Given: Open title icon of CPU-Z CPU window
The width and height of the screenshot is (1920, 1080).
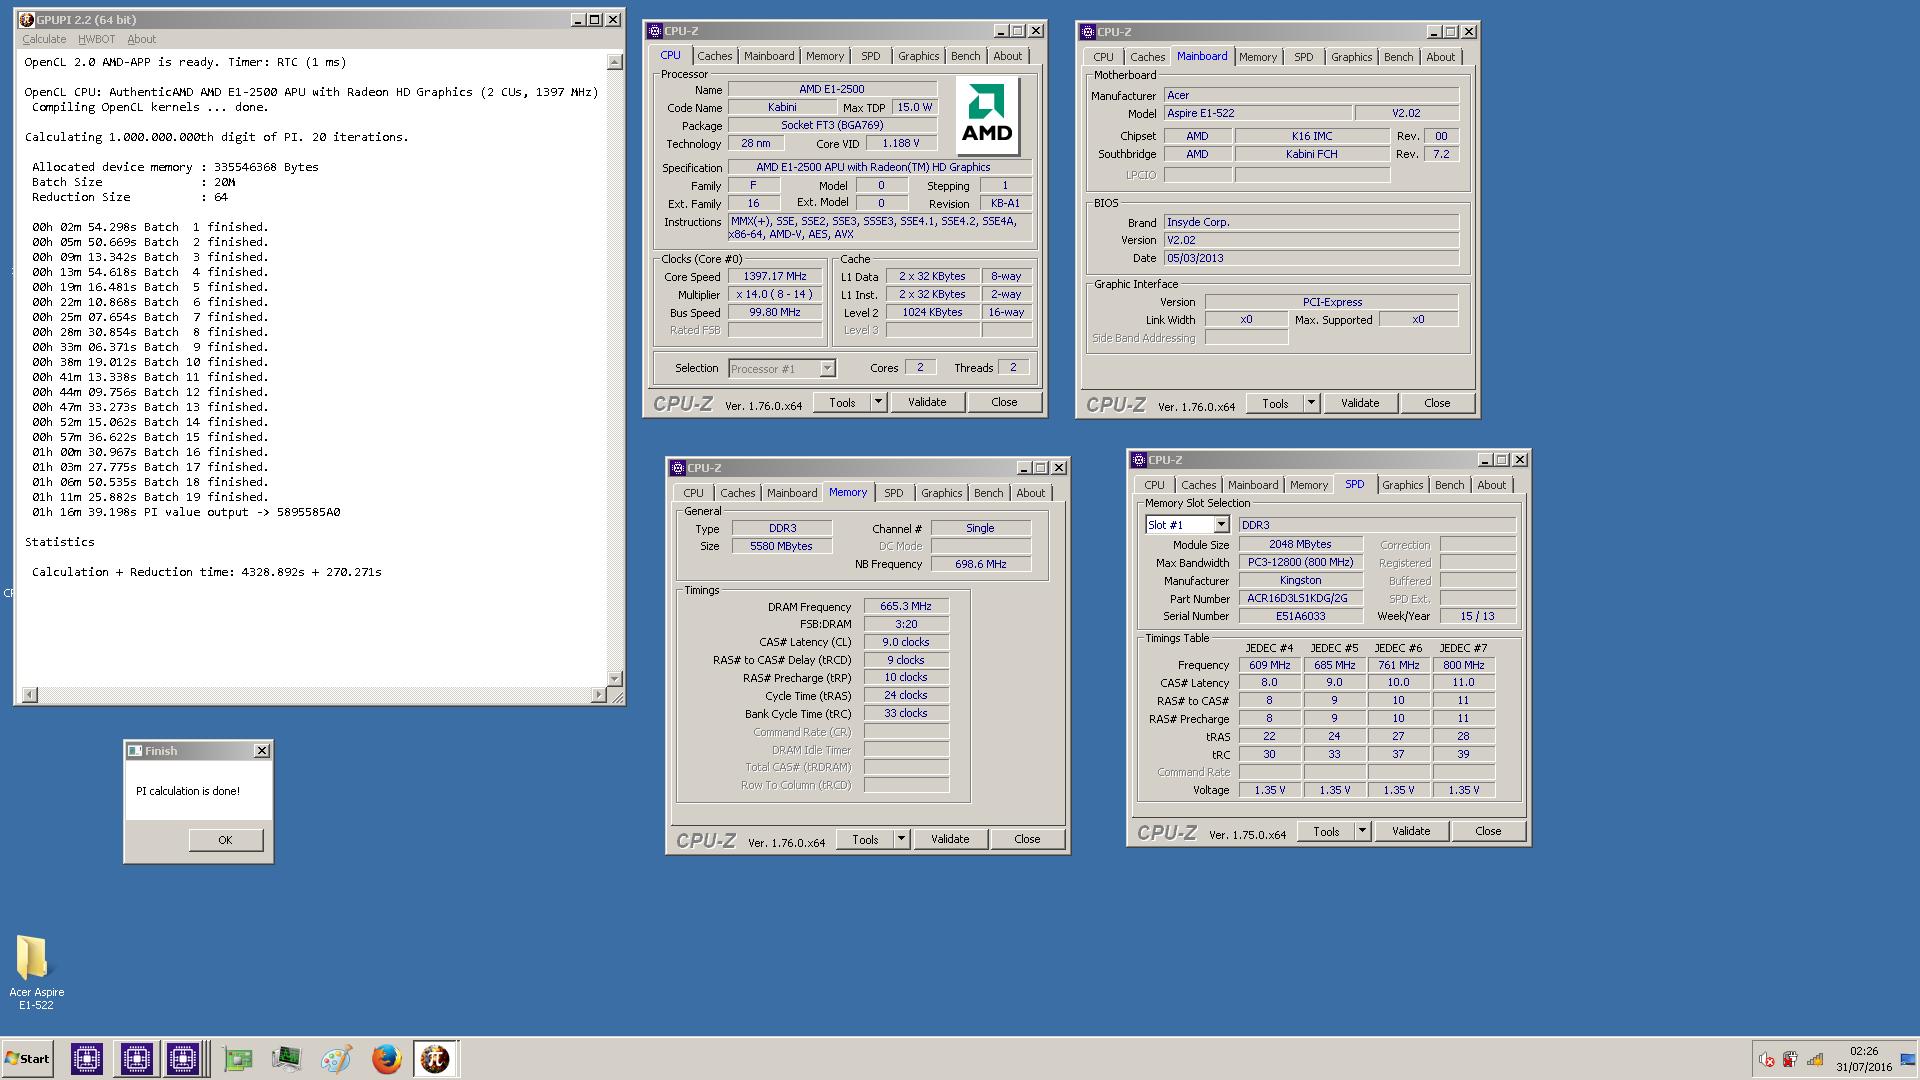Looking at the screenshot, I should pos(654,31).
